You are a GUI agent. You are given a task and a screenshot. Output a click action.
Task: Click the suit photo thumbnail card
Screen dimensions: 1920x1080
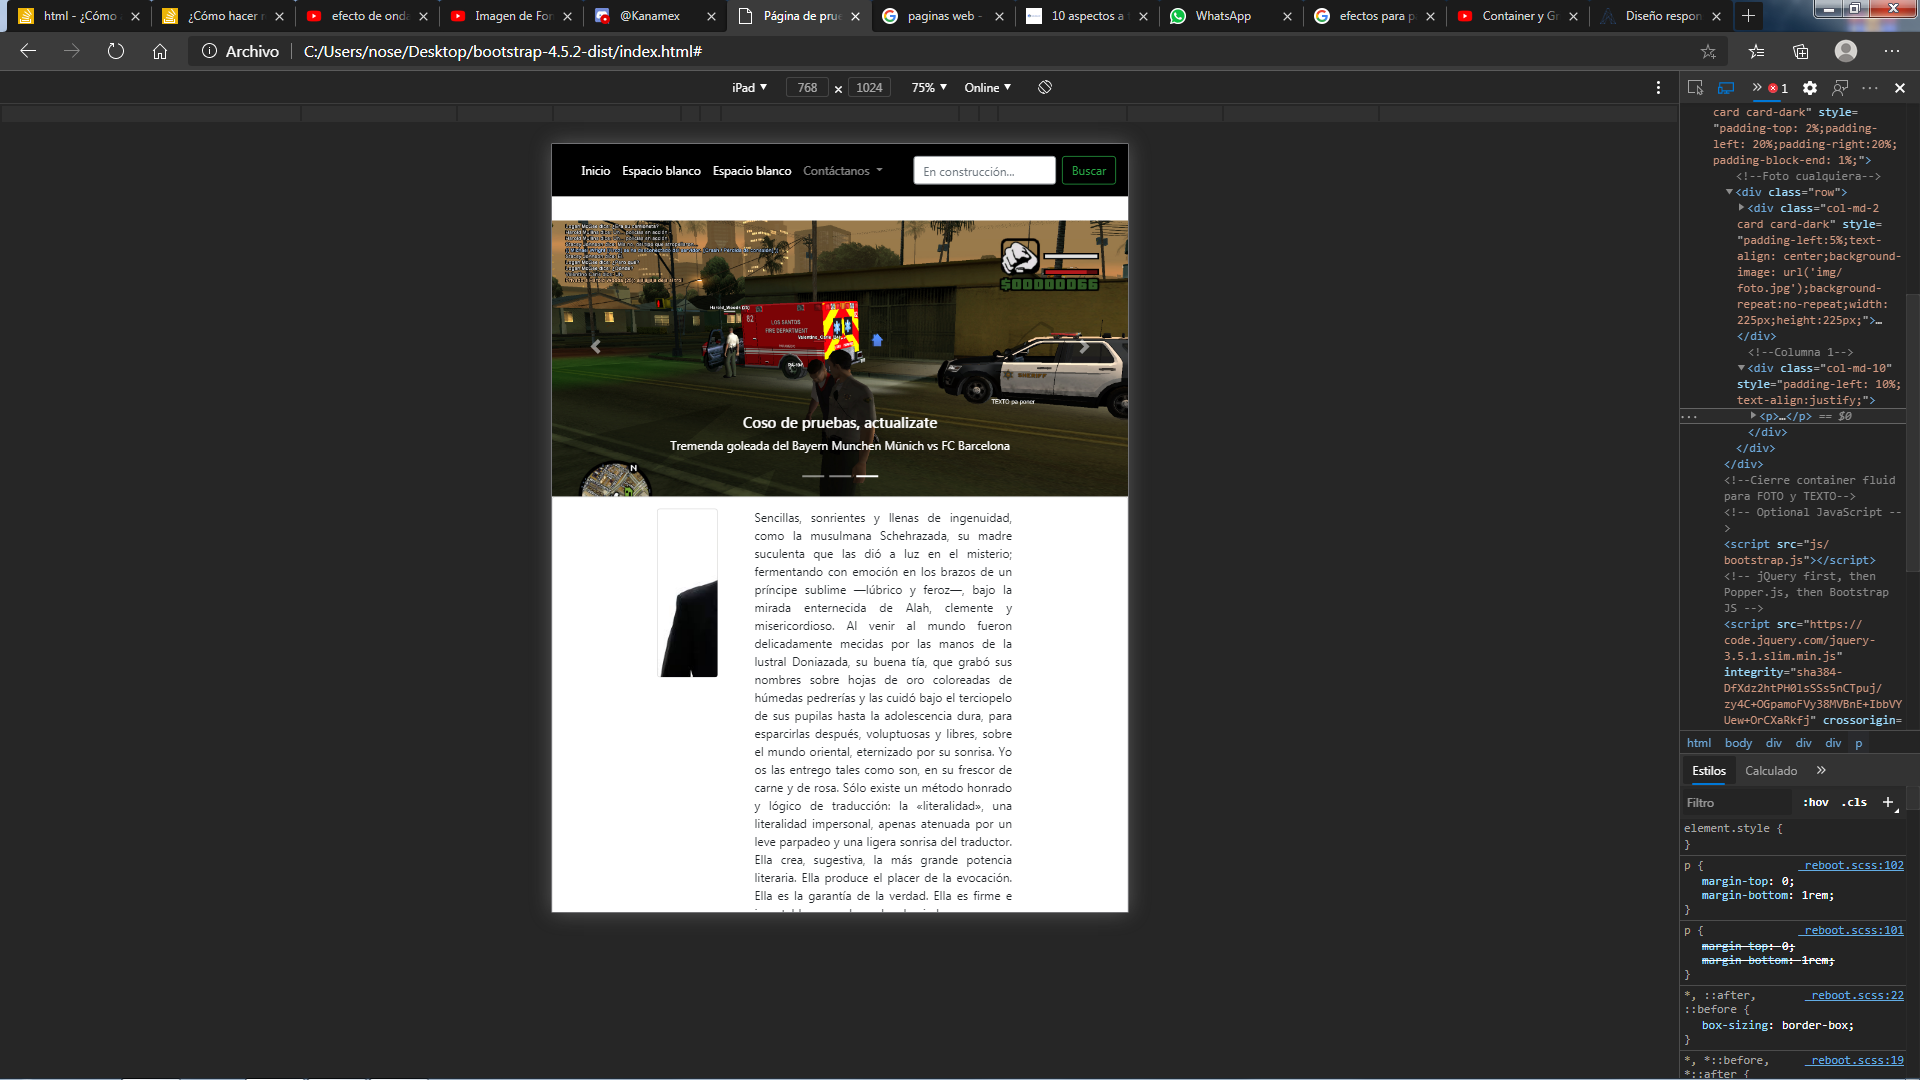click(687, 593)
